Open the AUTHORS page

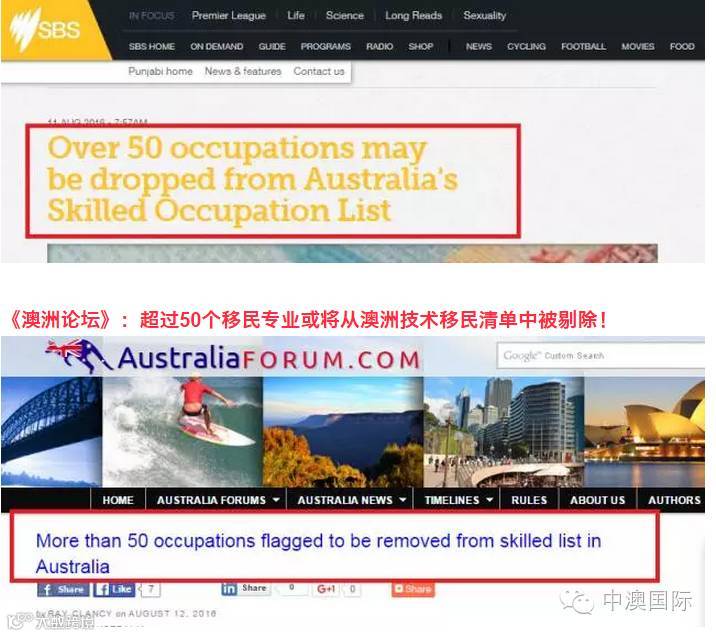672,500
